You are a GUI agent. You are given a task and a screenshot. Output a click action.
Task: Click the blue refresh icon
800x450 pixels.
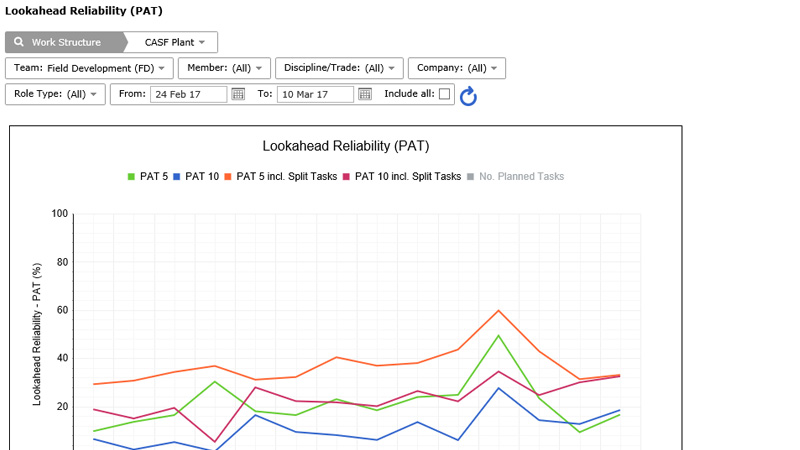point(468,96)
